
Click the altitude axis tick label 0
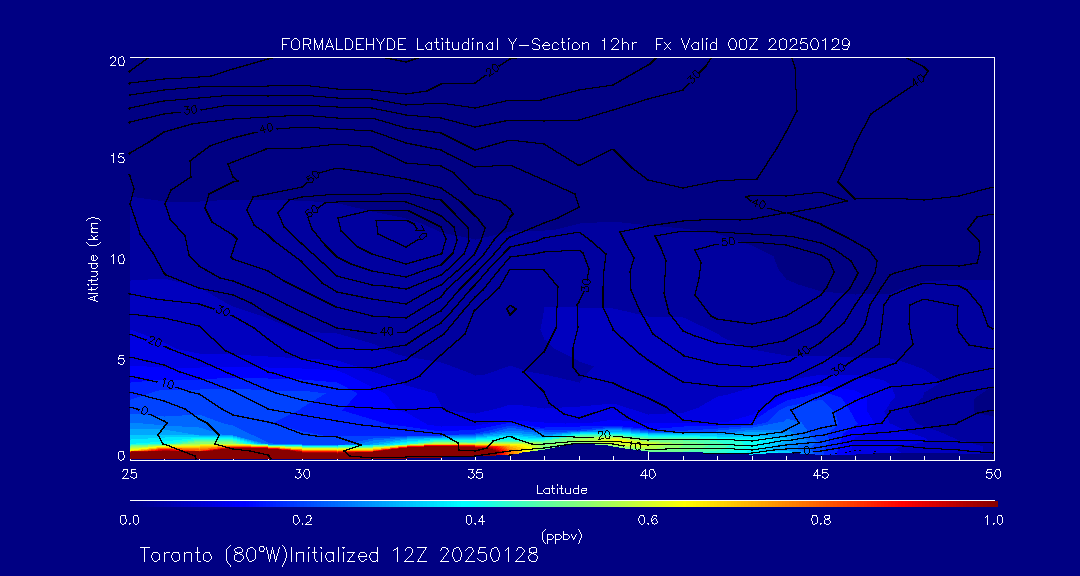coord(120,455)
